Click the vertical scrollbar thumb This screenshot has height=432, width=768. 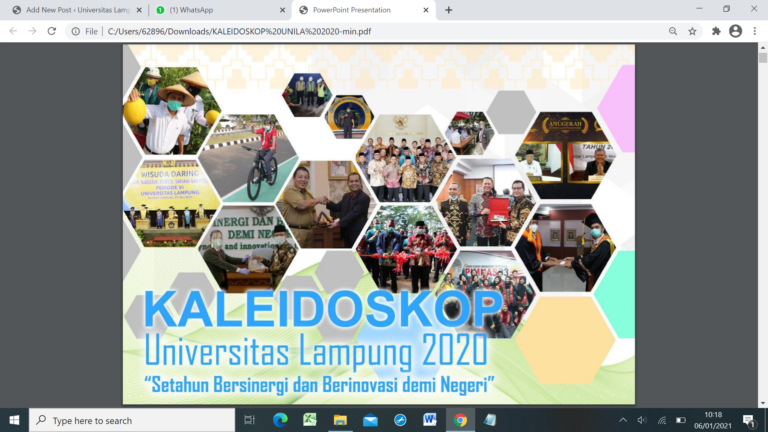click(763, 57)
